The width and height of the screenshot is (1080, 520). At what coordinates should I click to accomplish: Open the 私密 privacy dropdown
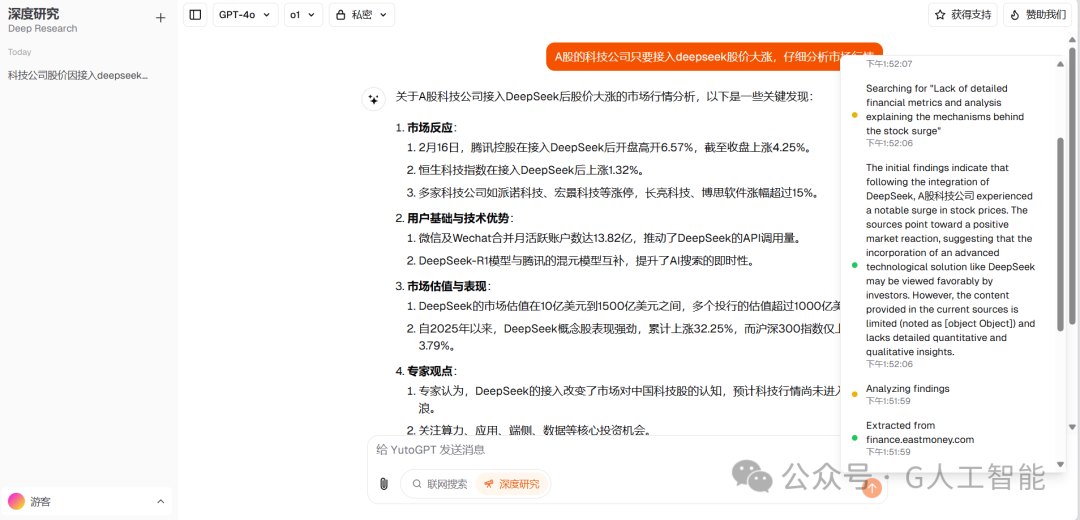point(362,14)
